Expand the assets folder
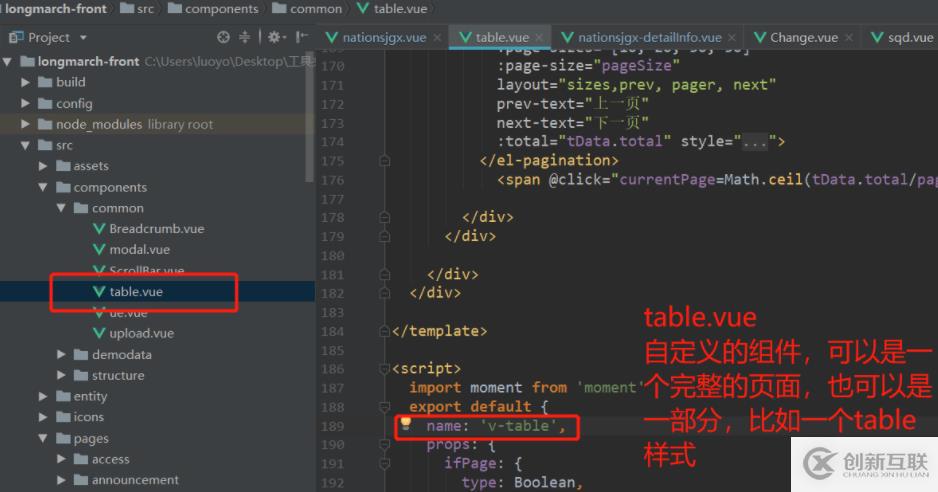 point(43,166)
